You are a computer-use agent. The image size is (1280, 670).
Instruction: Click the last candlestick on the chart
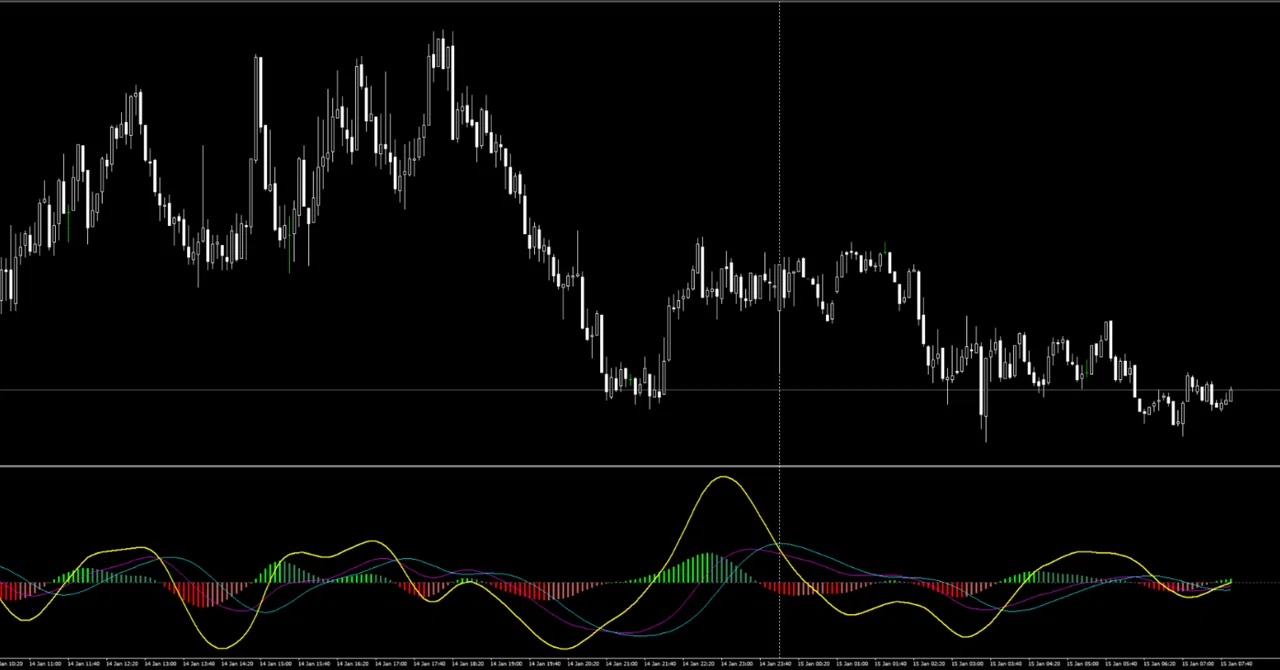pos(1231,394)
